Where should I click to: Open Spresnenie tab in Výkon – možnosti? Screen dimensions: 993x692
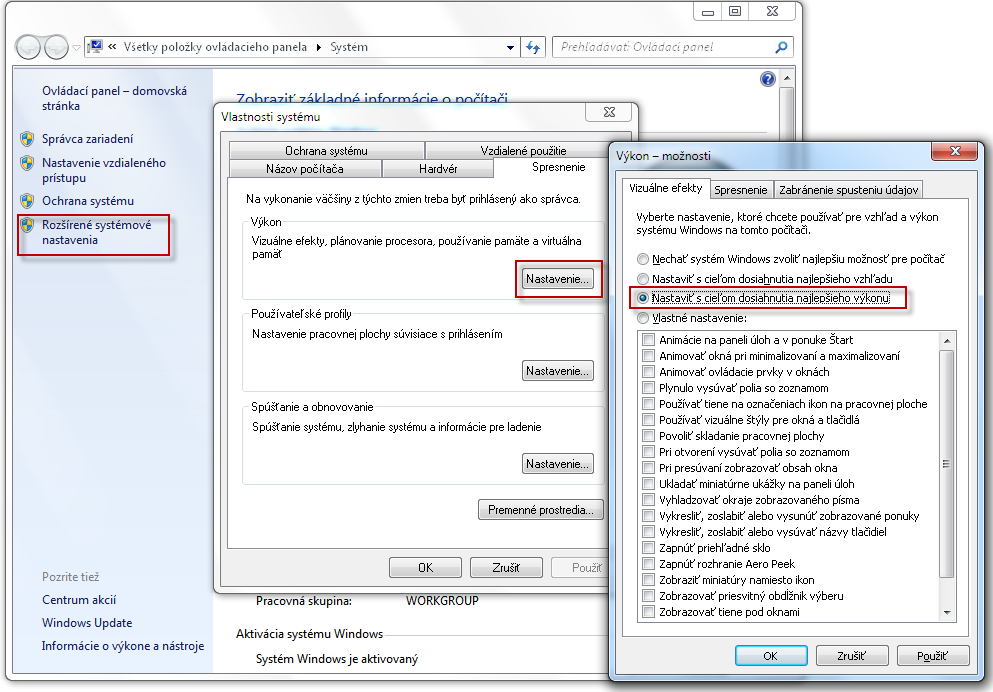point(740,190)
